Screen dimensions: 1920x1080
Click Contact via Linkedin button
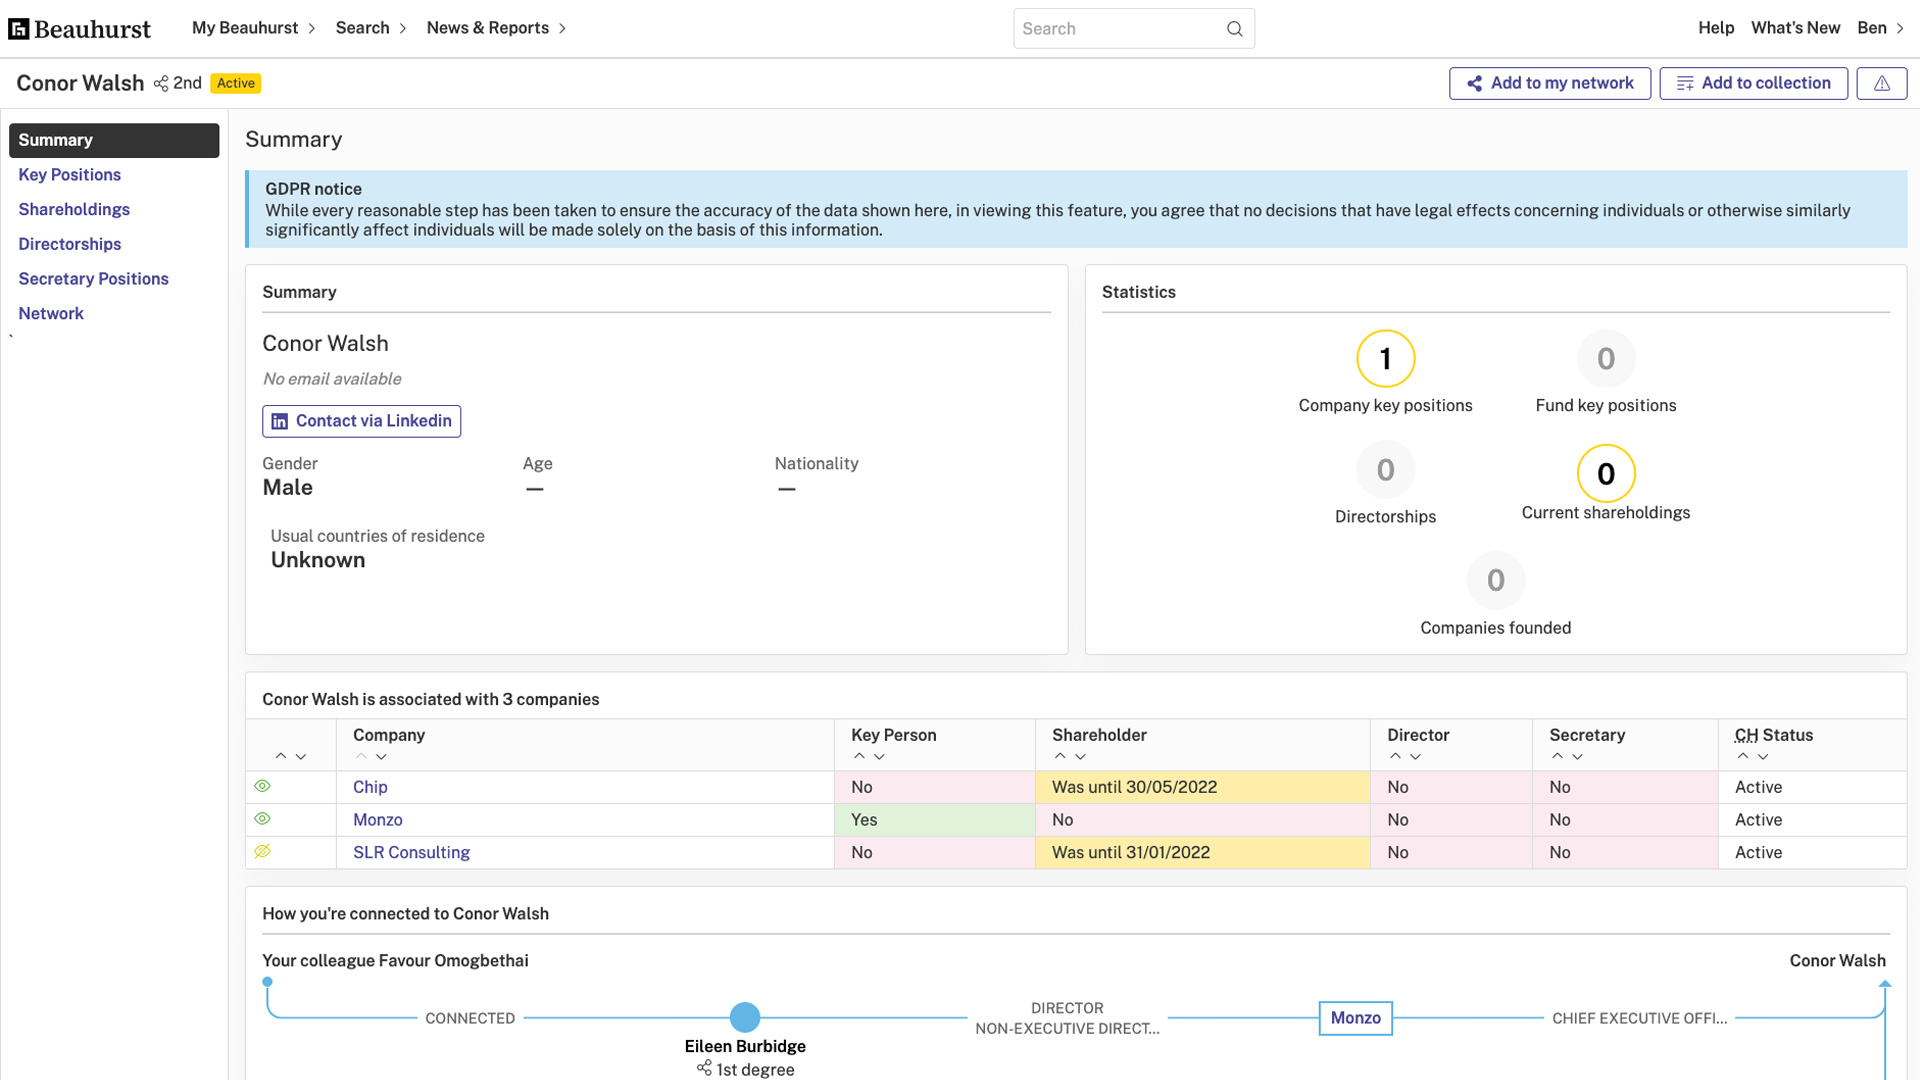361,421
